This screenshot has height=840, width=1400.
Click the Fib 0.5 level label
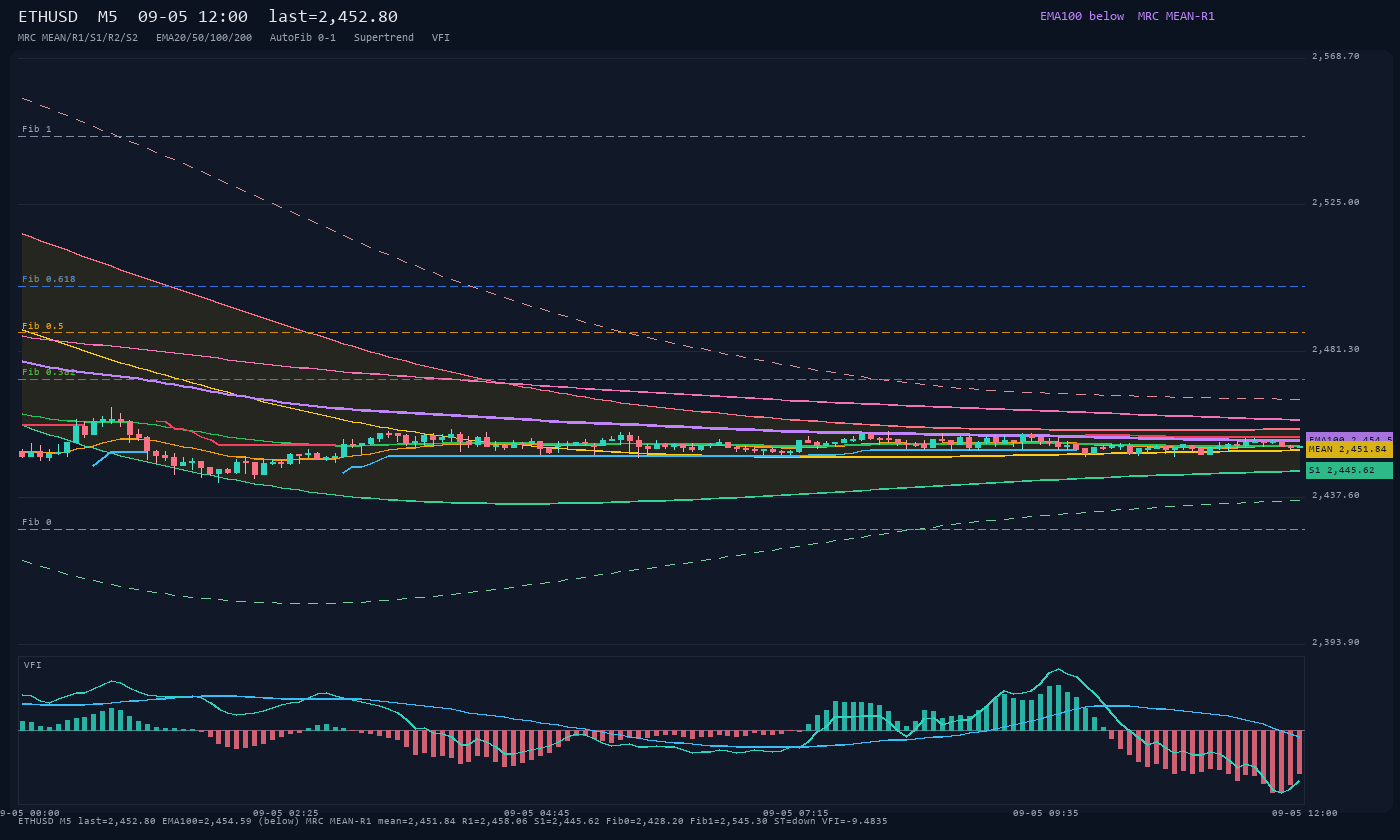(43, 326)
